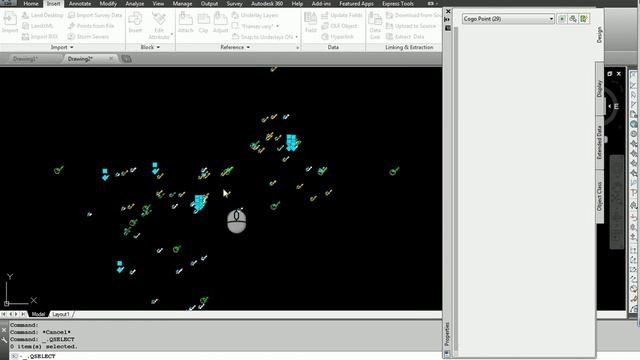Screen dimensions: 640x360
Task: Click the Adjust reference icon
Action: click(x=220, y=23)
